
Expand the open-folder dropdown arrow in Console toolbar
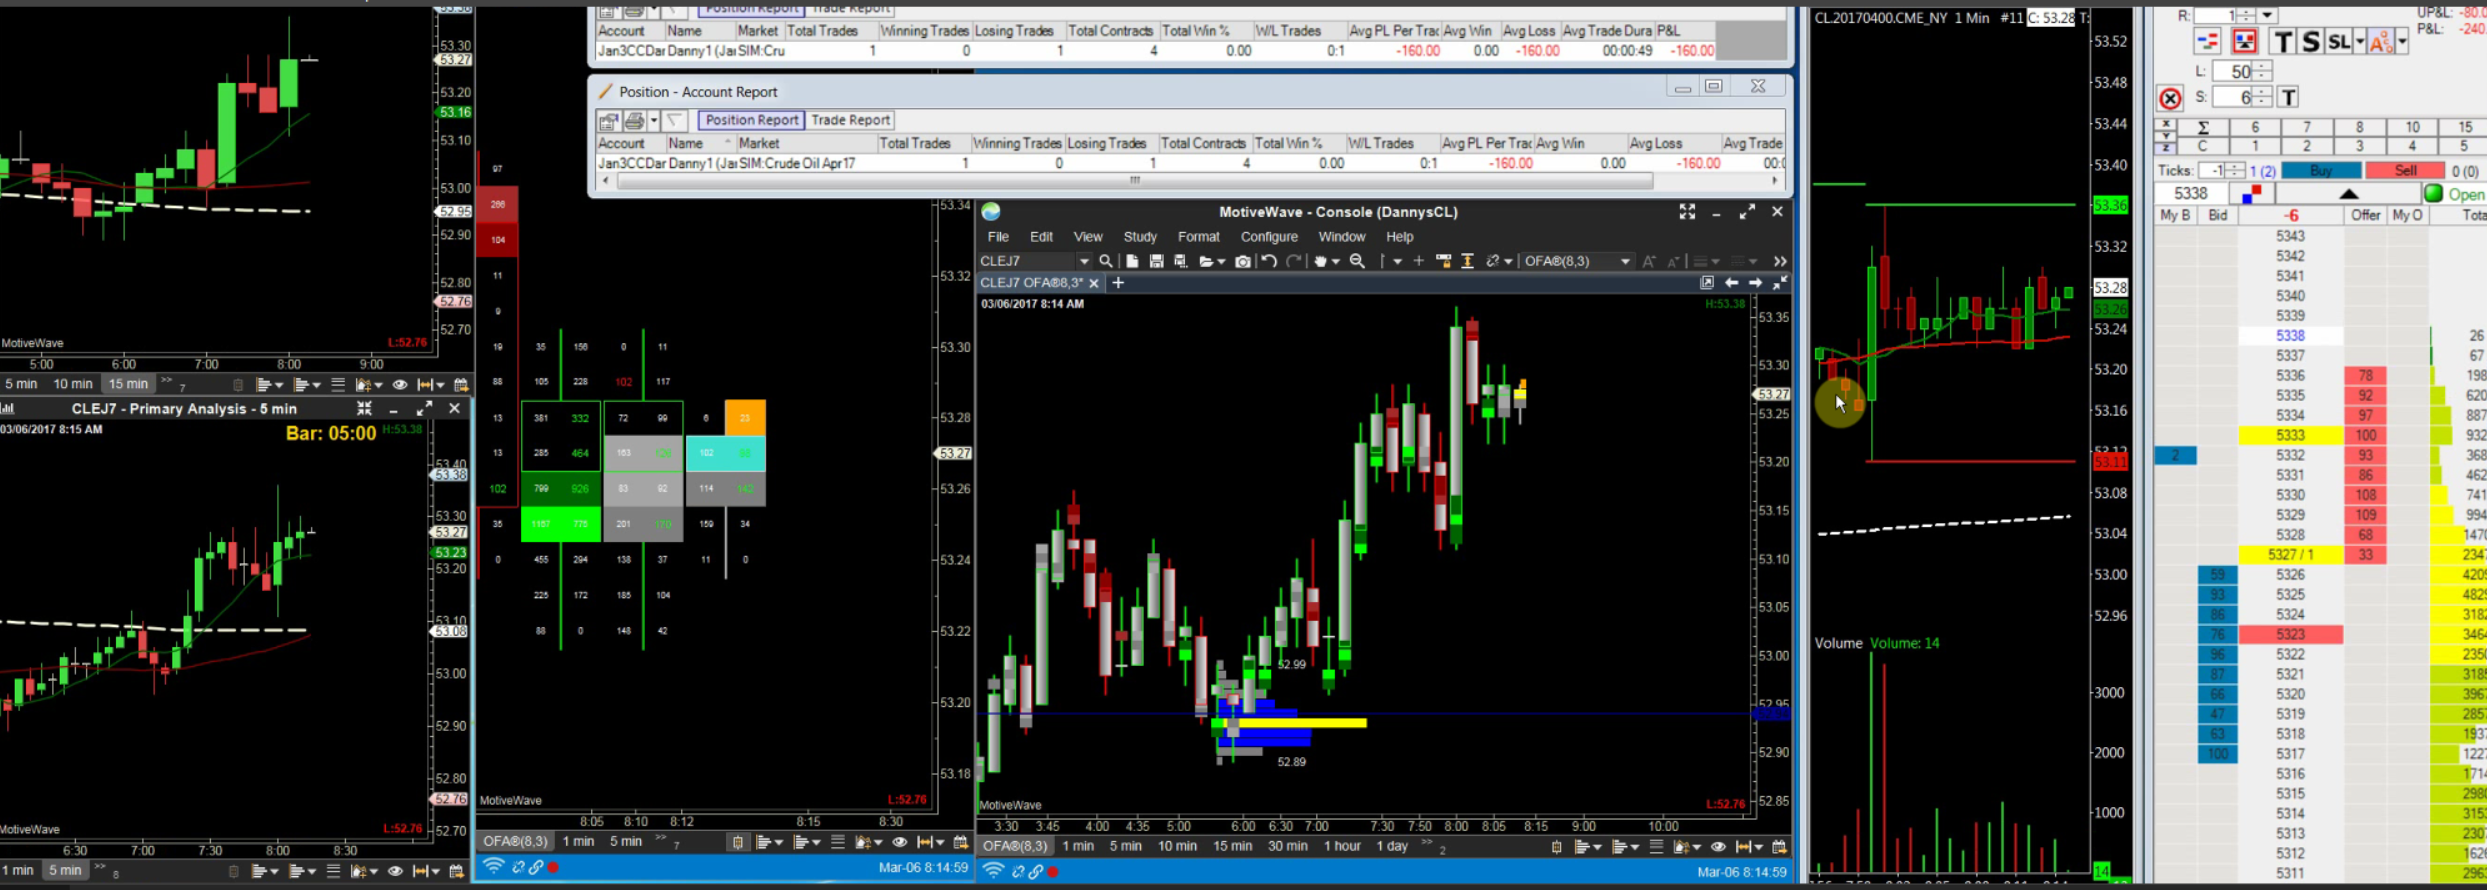(1221, 262)
